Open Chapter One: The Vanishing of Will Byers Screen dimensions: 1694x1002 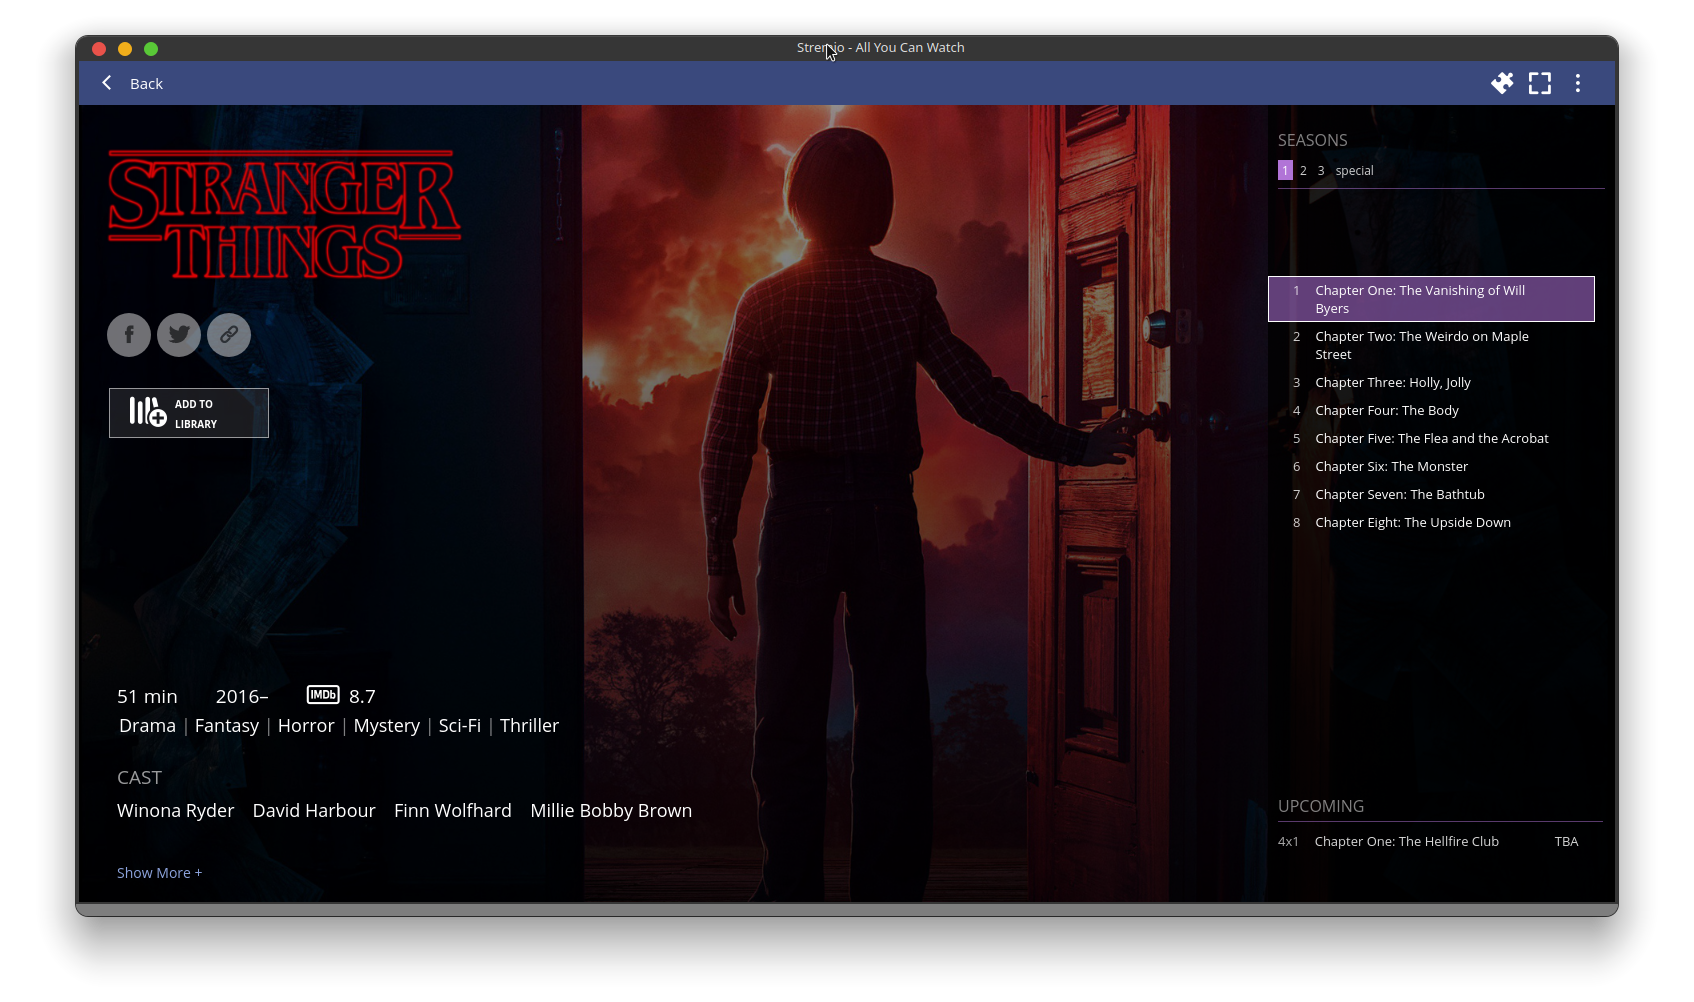tap(1431, 299)
